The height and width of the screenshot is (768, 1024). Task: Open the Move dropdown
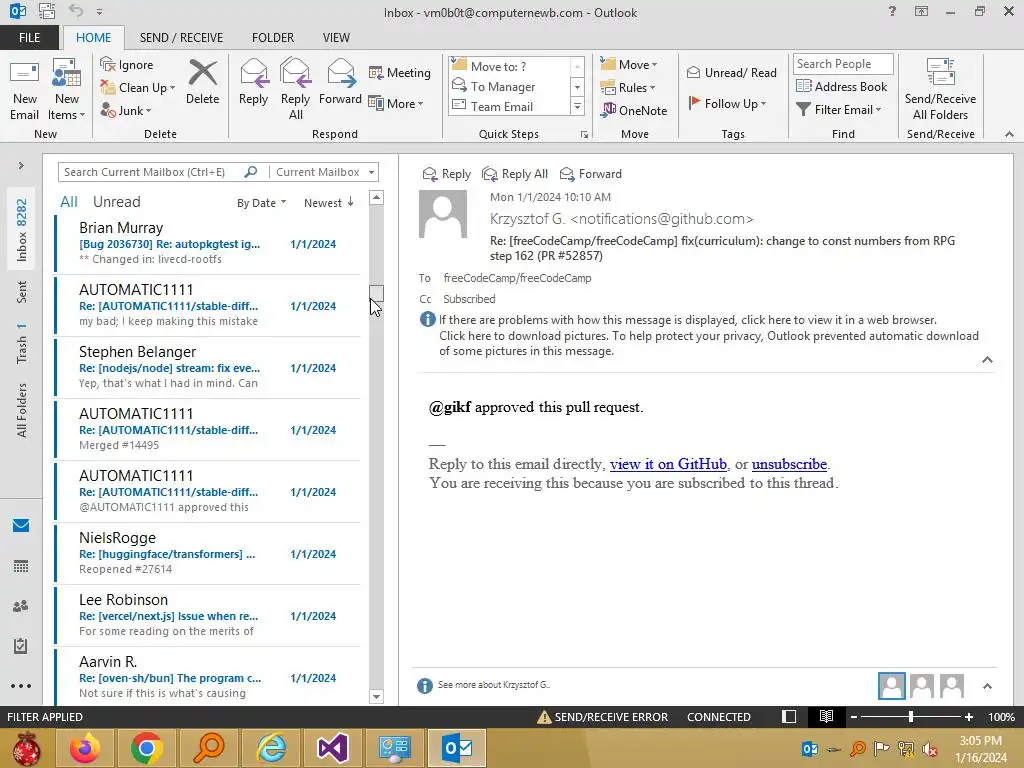point(629,65)
